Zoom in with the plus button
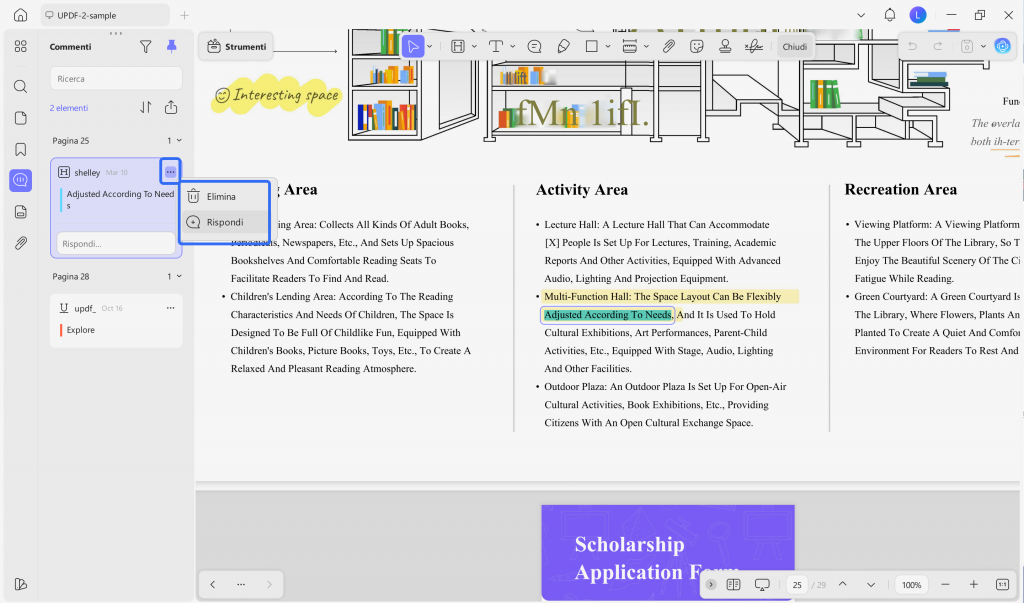1024x603 pixels. pyautogui.click(x=974, y=584)
